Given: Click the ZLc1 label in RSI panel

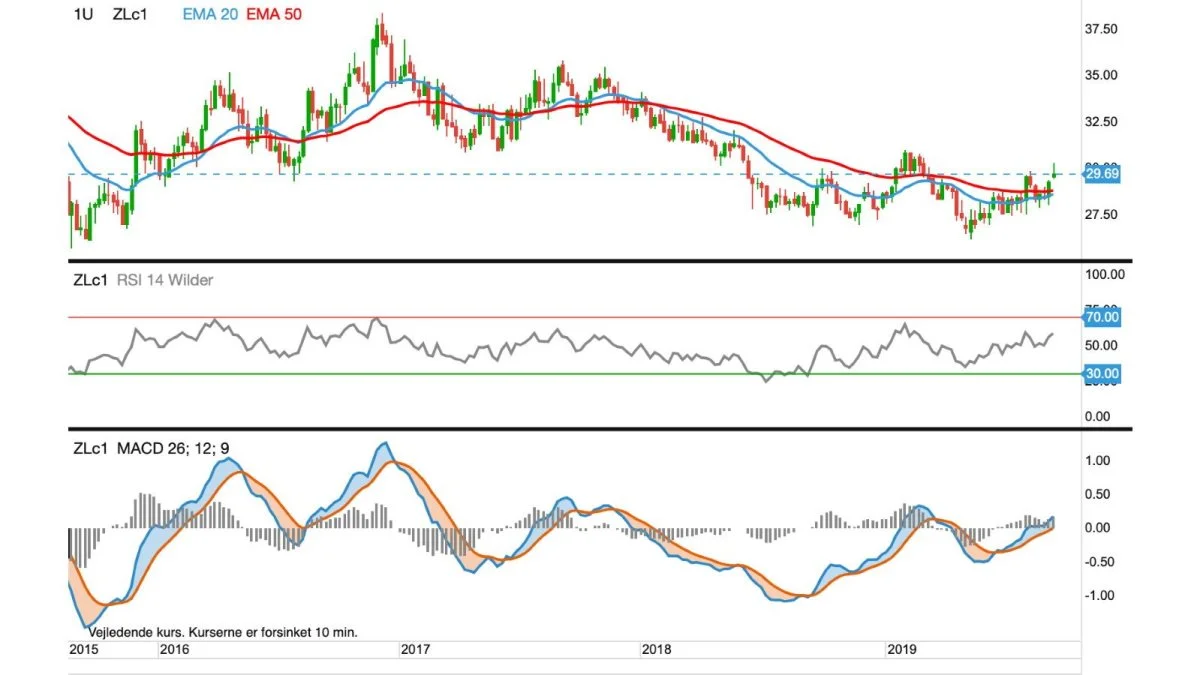Looking at the screenshot, I should pos(90,280).
